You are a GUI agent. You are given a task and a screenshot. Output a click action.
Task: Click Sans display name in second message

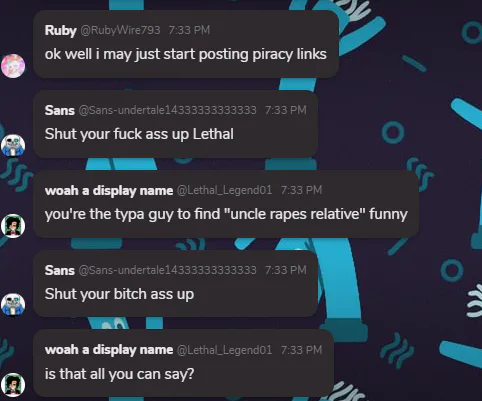pos(60,110)
